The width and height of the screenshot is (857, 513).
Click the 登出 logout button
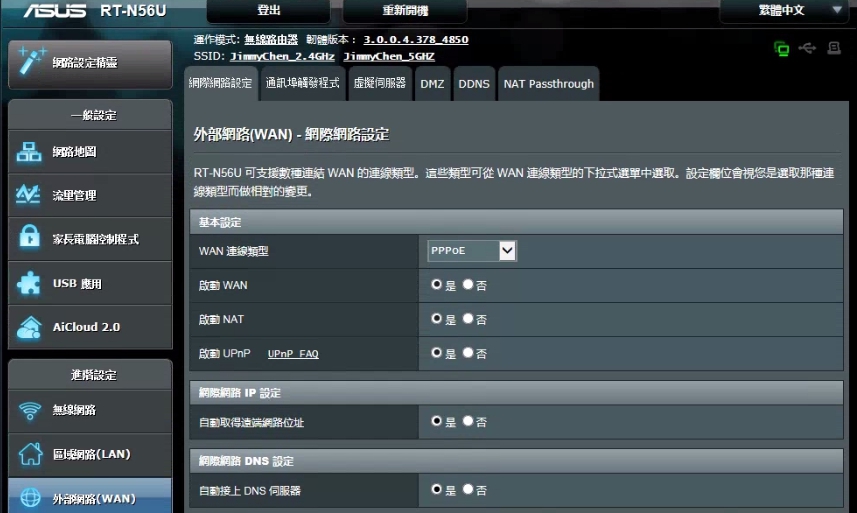point(268,10)
